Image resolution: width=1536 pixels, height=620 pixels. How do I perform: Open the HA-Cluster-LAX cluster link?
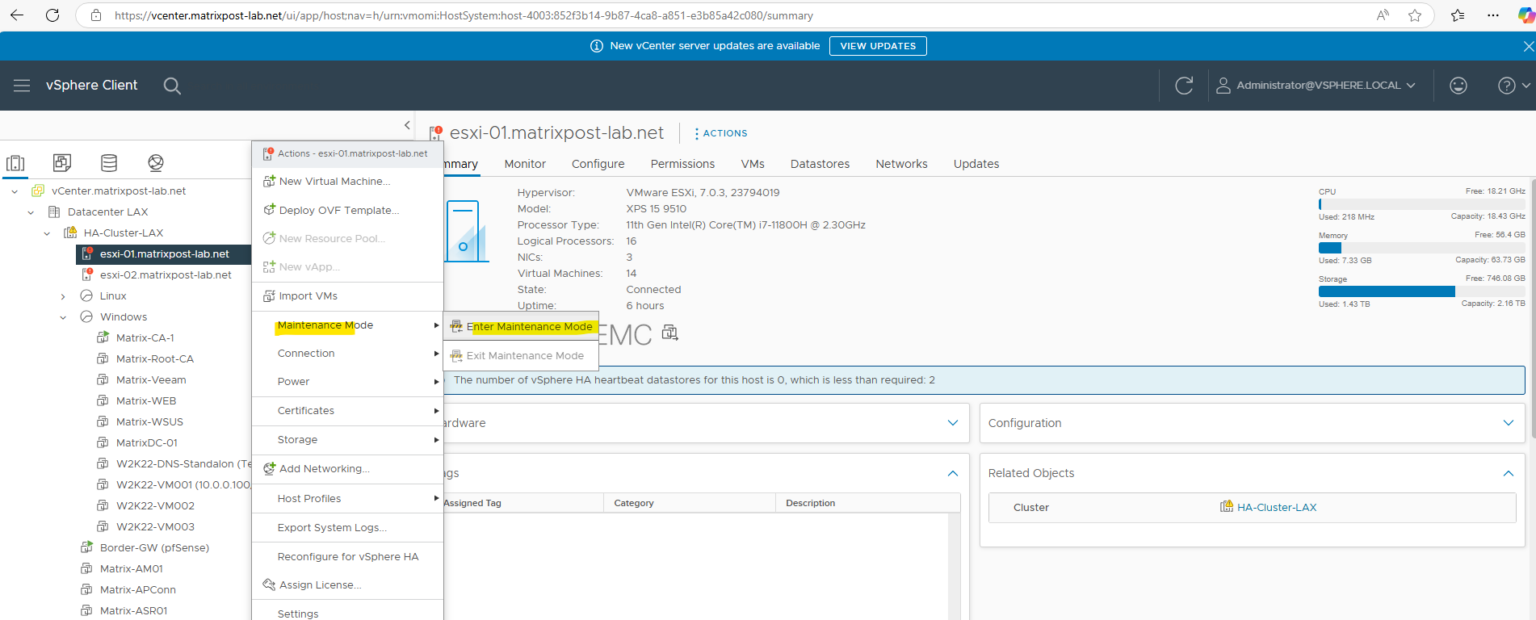click(x=1278, y=507)
